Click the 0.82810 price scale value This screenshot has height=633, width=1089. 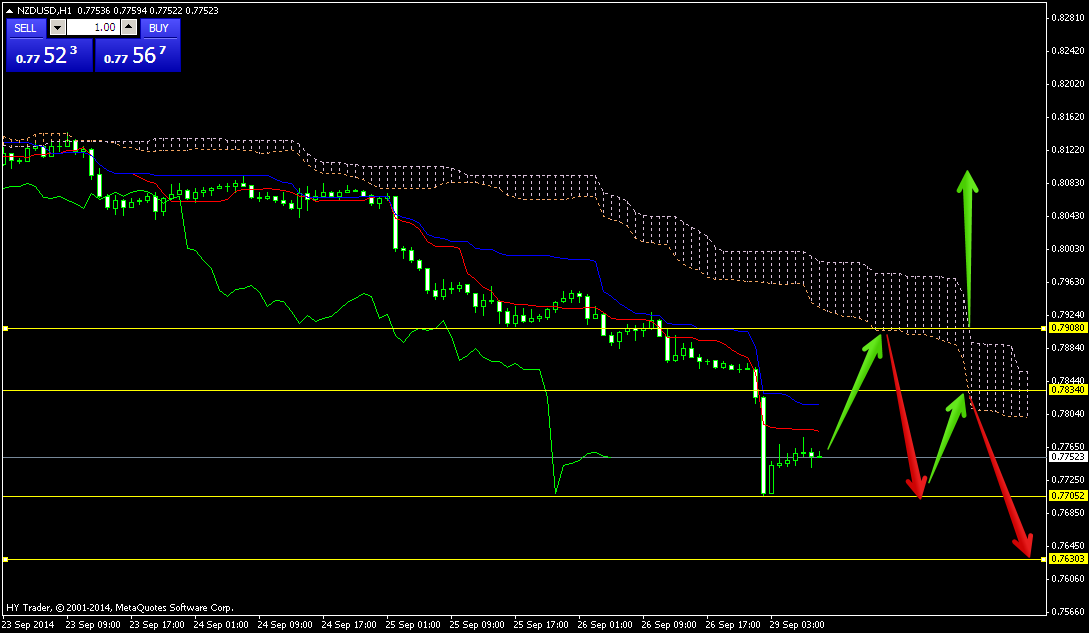pos(1068,17)
